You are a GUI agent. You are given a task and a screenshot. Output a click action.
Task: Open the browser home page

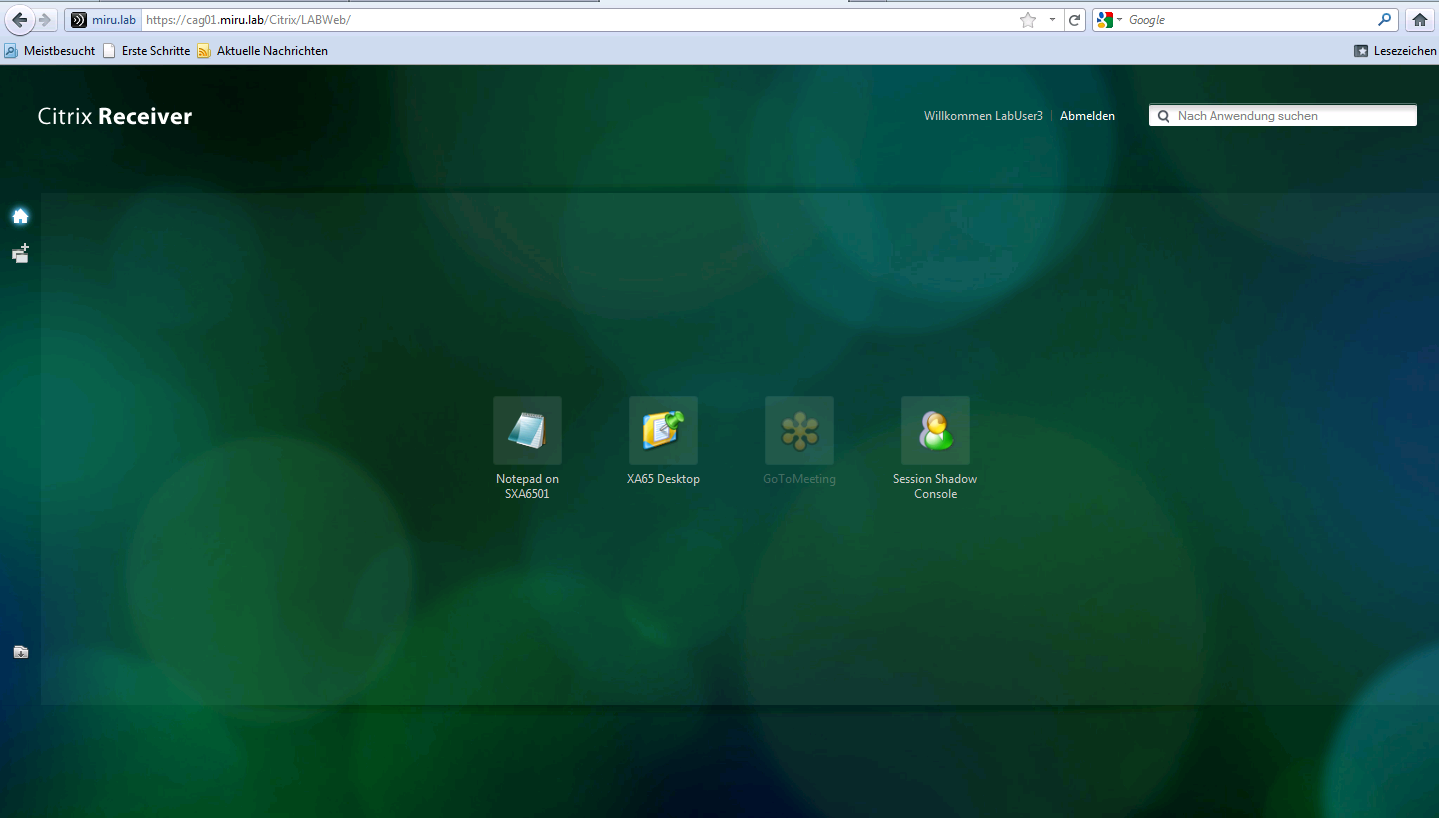point(1420,20)
